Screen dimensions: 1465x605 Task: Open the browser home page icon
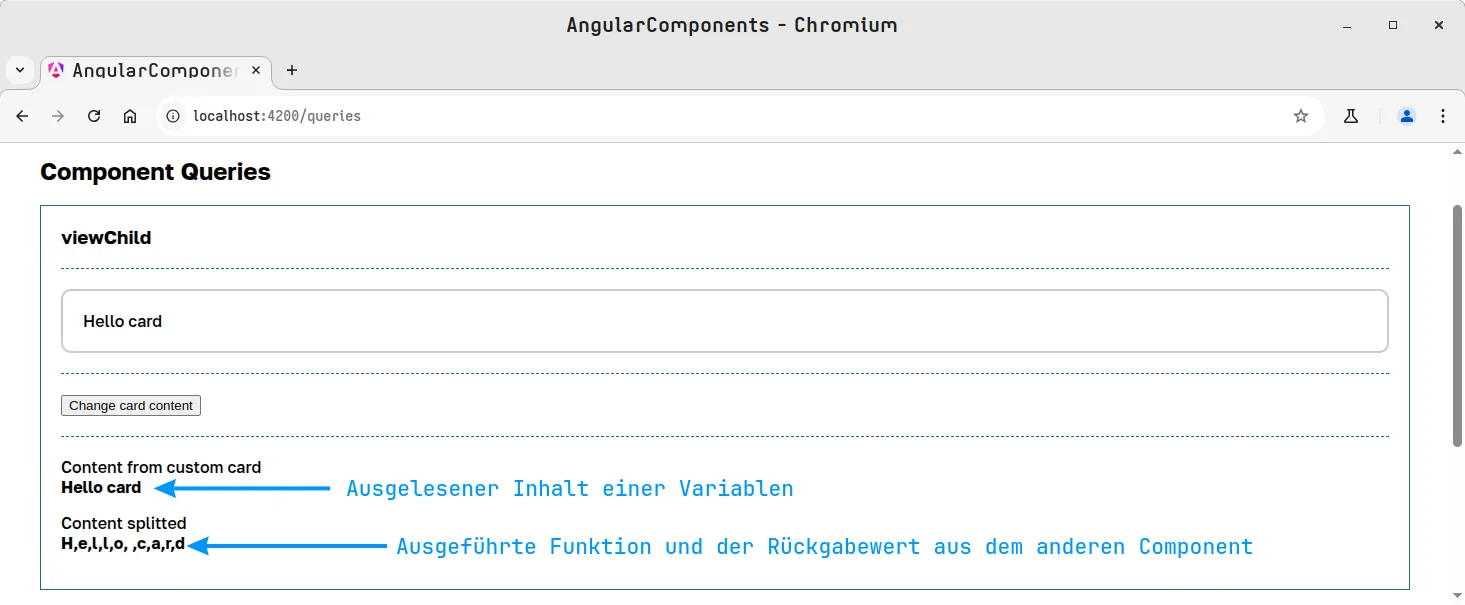click(x=130, y=116)
